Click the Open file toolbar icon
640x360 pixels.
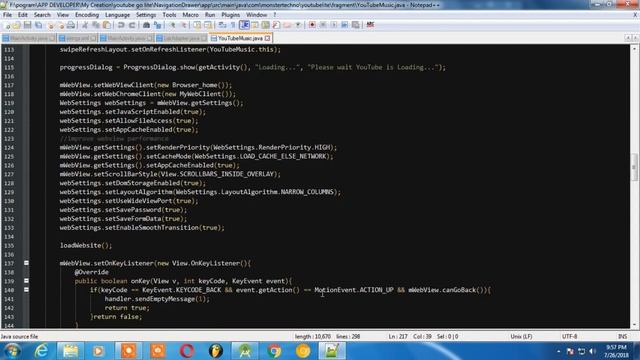pos(17,25)
